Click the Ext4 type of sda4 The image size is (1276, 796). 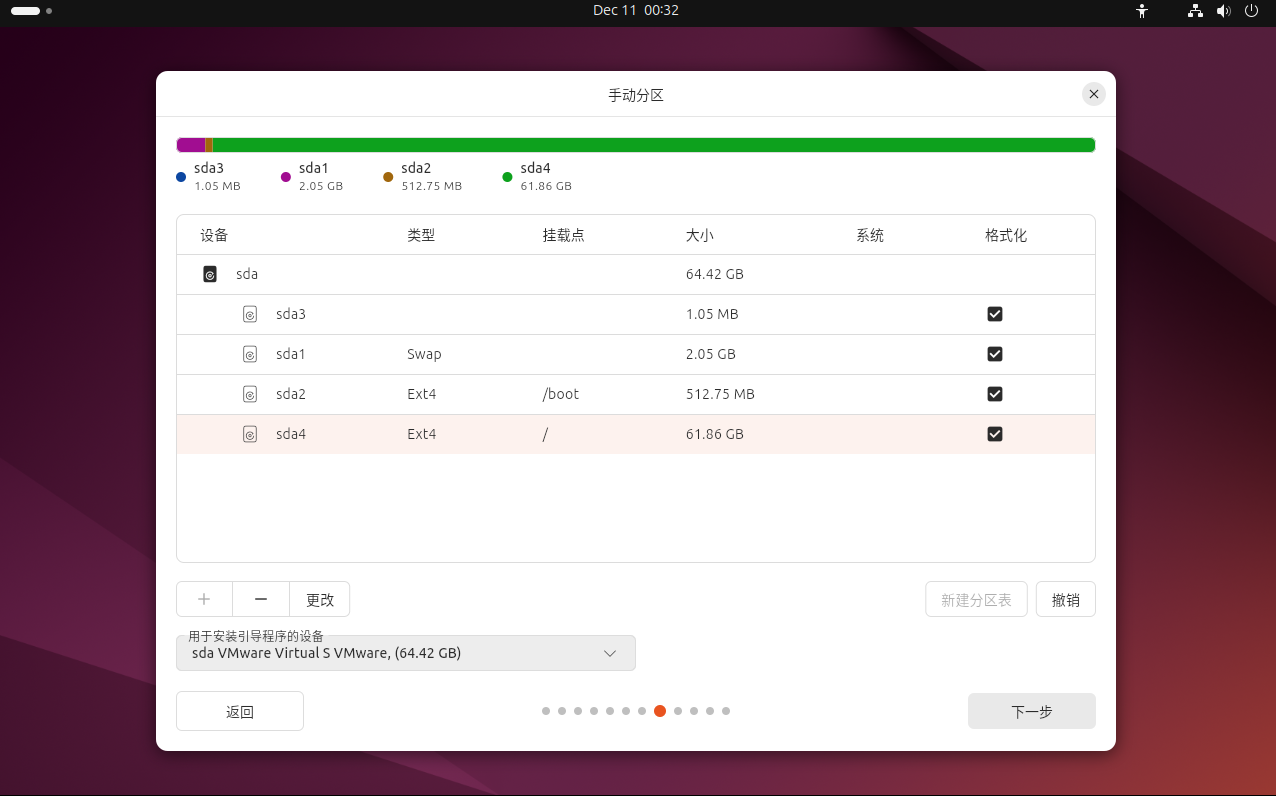tap(422, 434)
